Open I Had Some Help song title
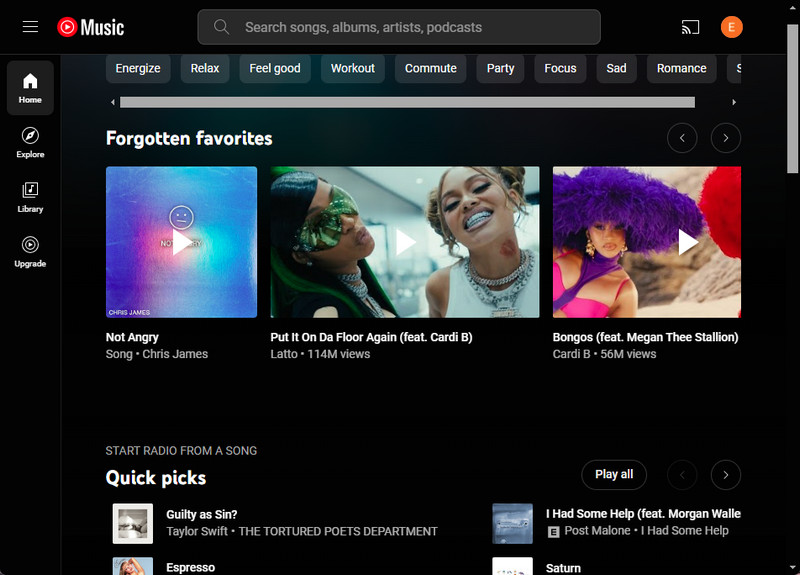Image resolution: width=800 pixels, height=575 pixels. pyautogui.click(x=643, y=514)
